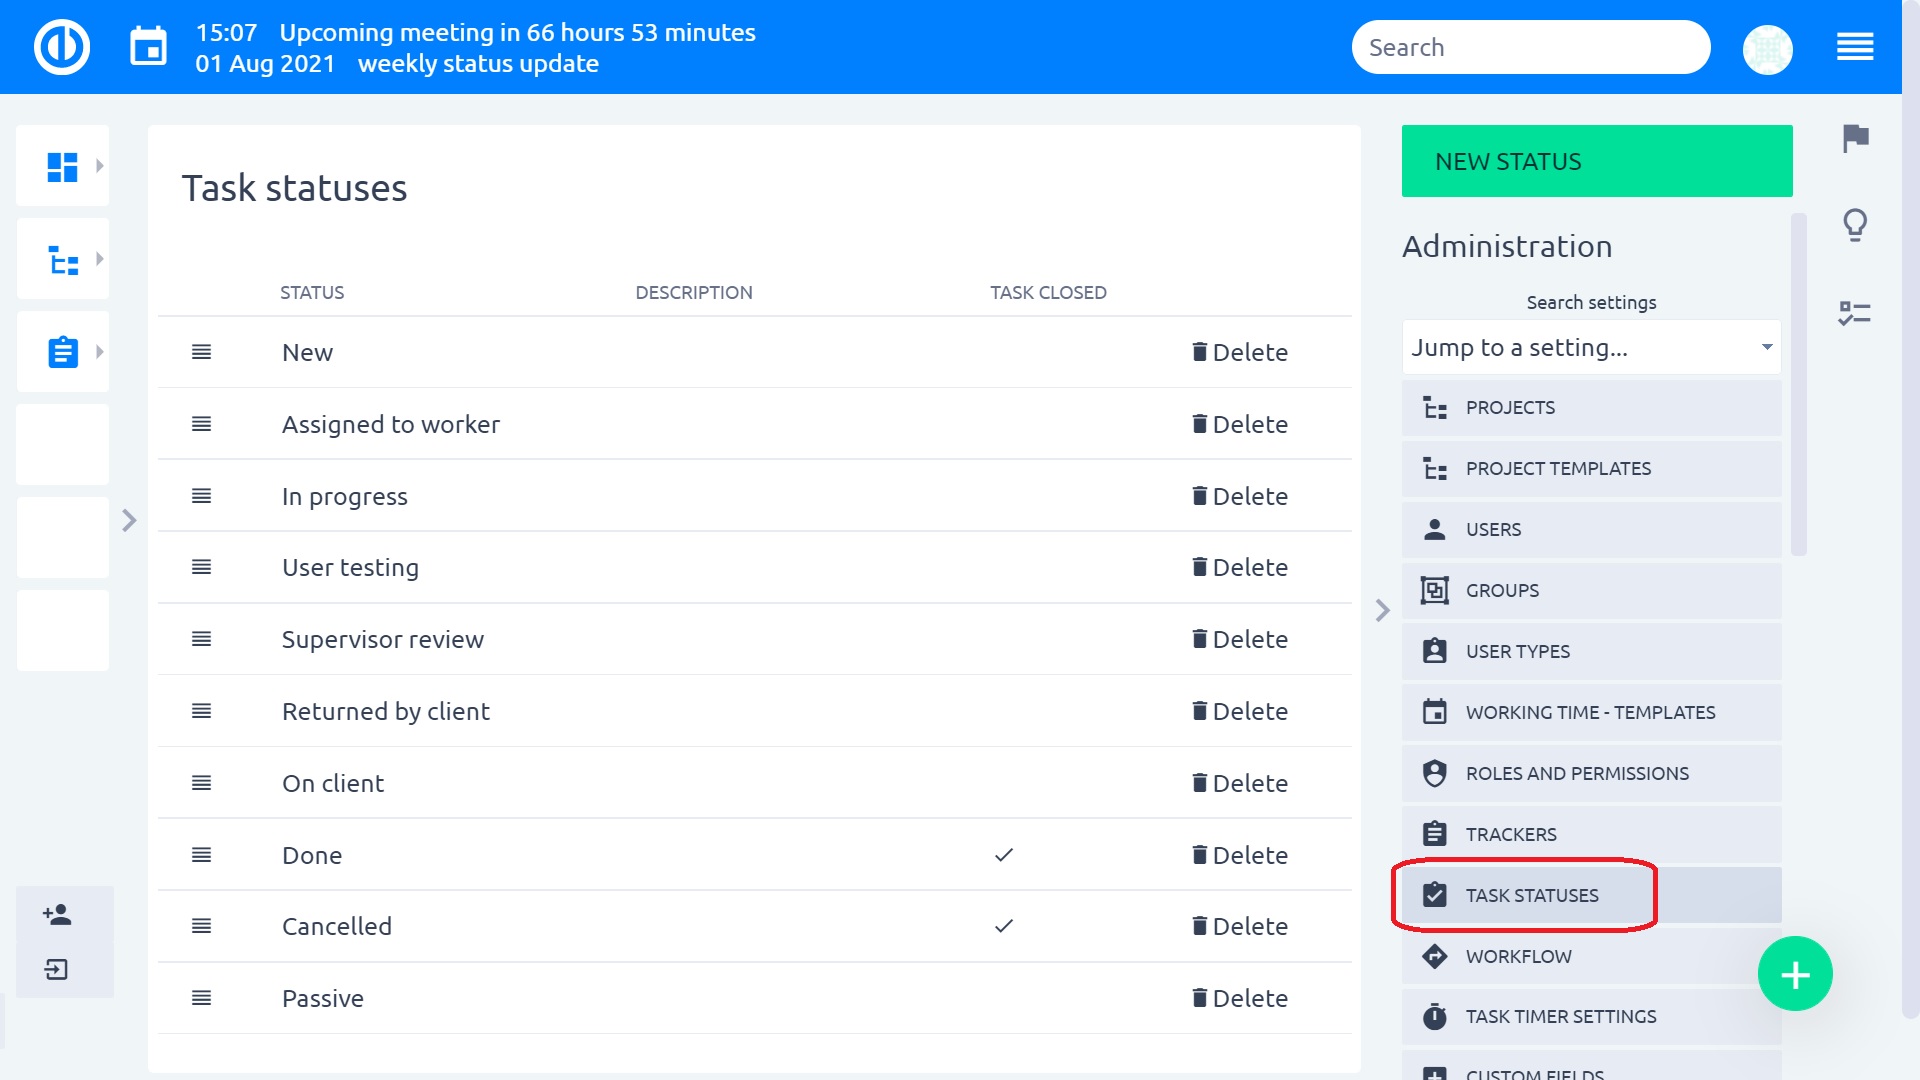Open WORKFLOW administration settings
The width and height of the screenshot is (1920, 1080).
[x=1519, y=956]
